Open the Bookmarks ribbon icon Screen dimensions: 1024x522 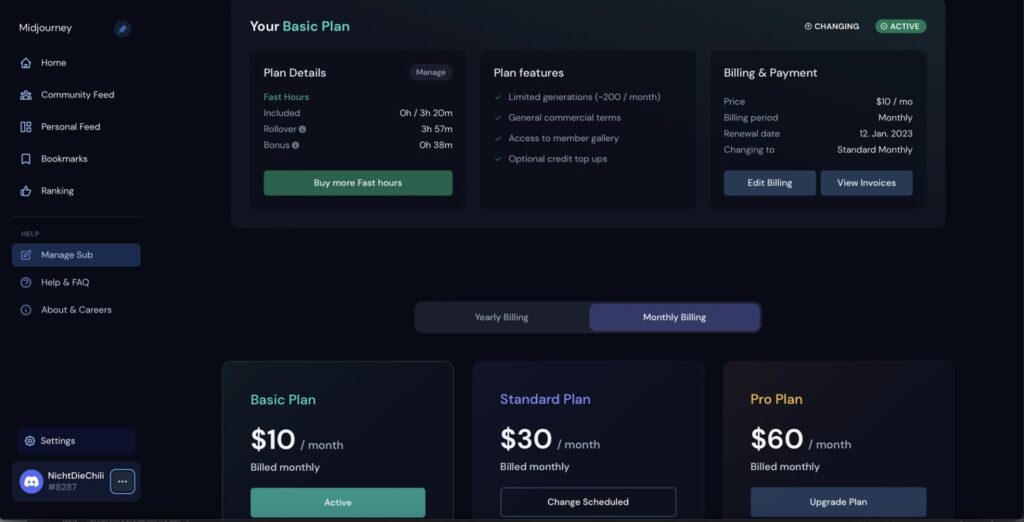click(x=26, y=159)
